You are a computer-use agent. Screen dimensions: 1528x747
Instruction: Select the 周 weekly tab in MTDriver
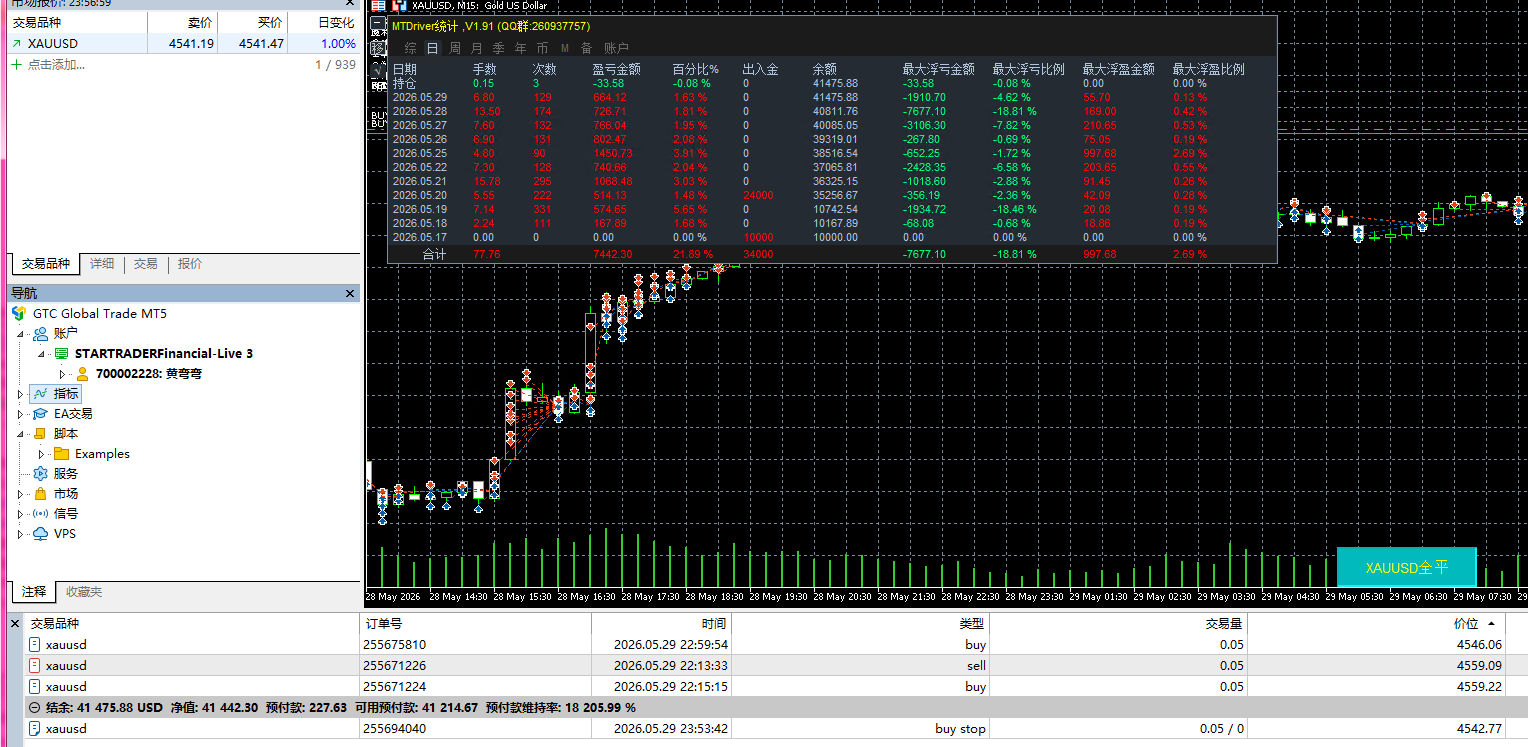tap(455, 48)
